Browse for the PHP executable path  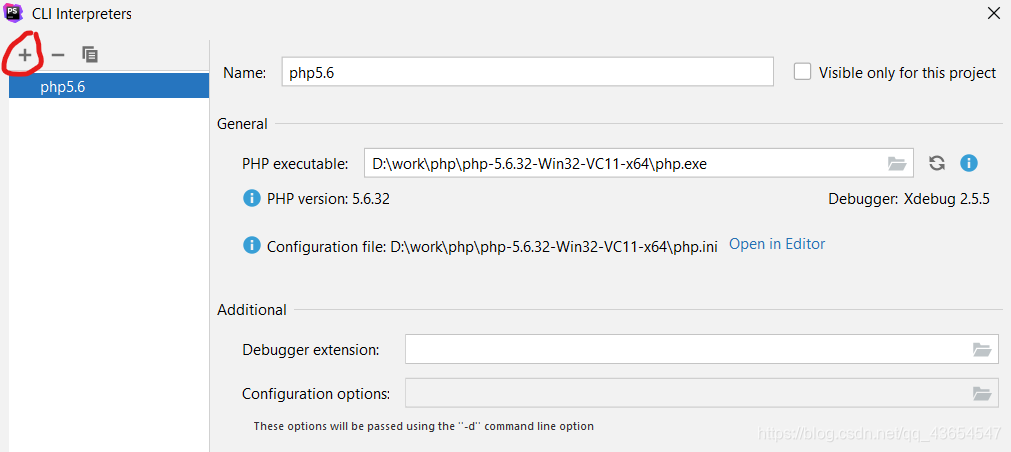(x=897, y=163)
